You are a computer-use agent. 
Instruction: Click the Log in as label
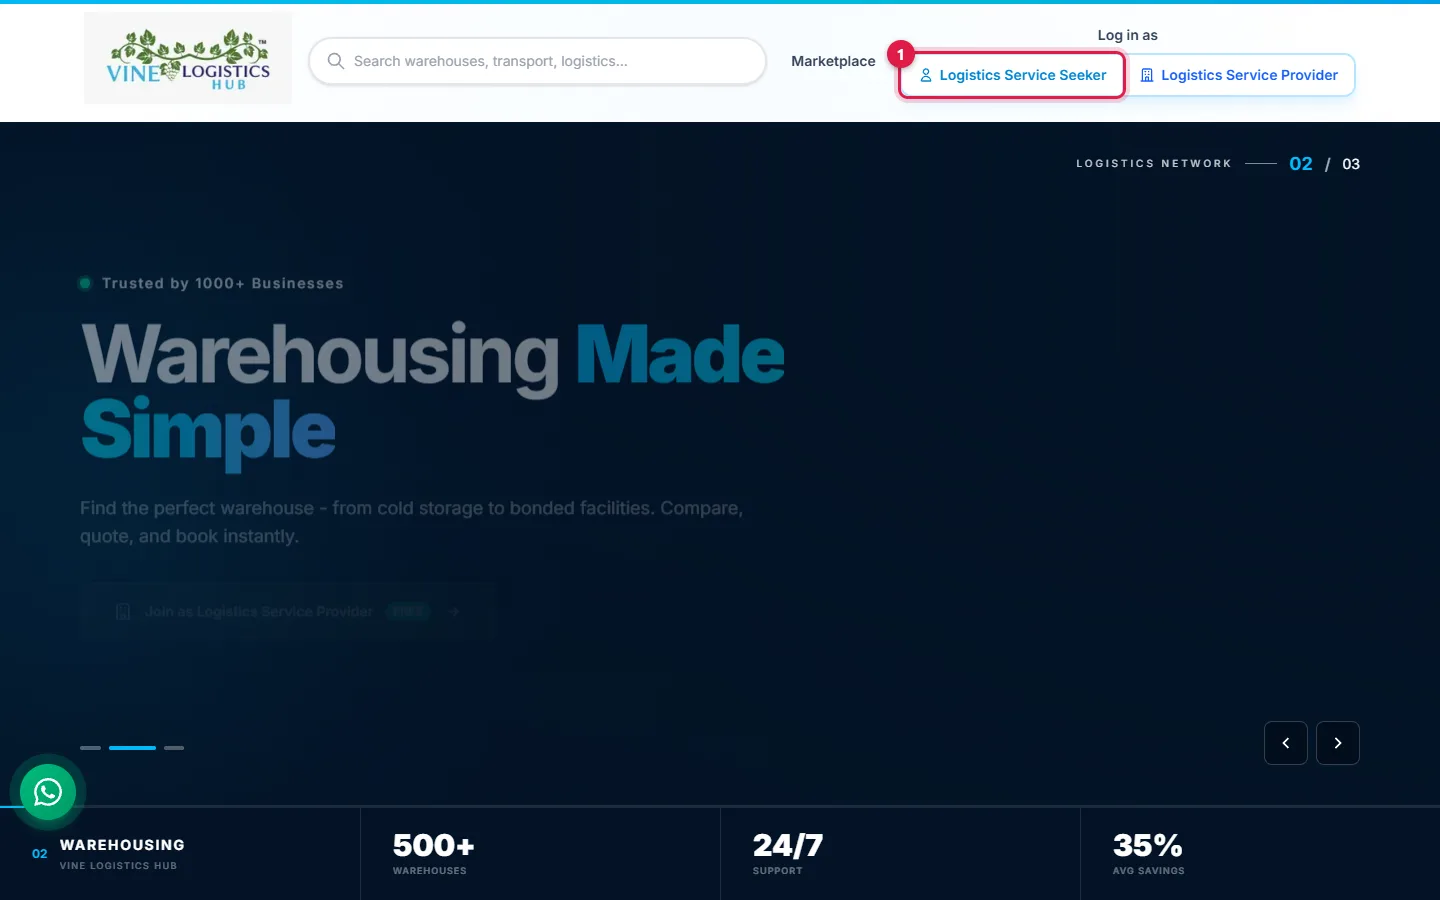[x=1127, y=35]
